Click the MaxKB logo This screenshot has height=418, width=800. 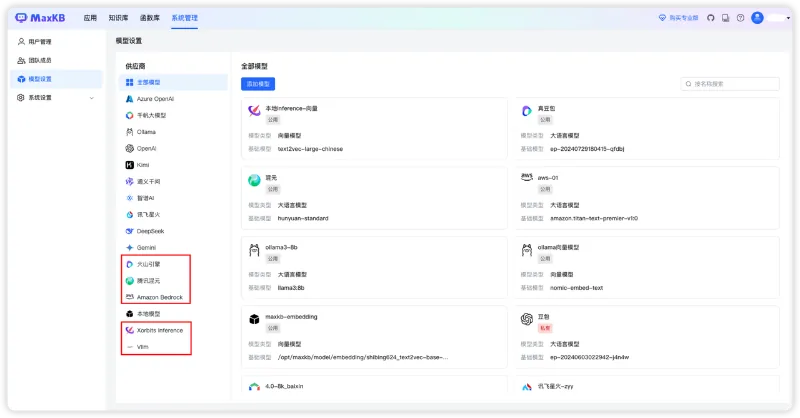pyautogui.click(x=40, y=18)
